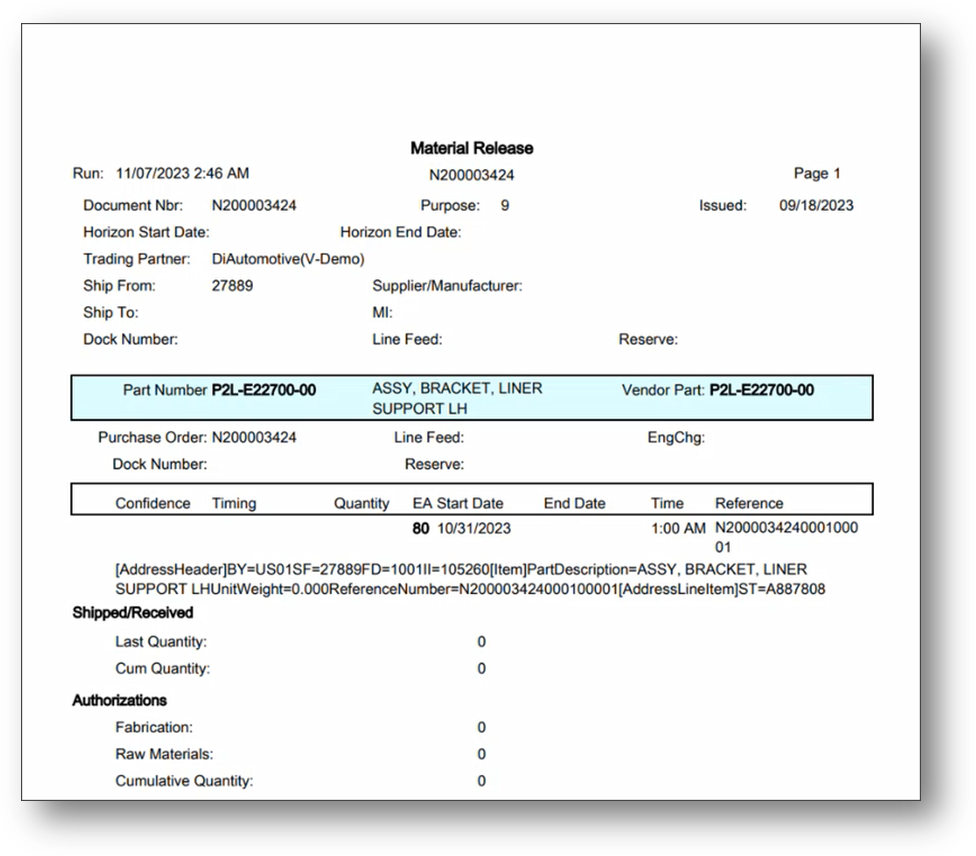Screen dimensions: 976x856
Task: Click the time value 1:00 AM
Action: (678, 529)
